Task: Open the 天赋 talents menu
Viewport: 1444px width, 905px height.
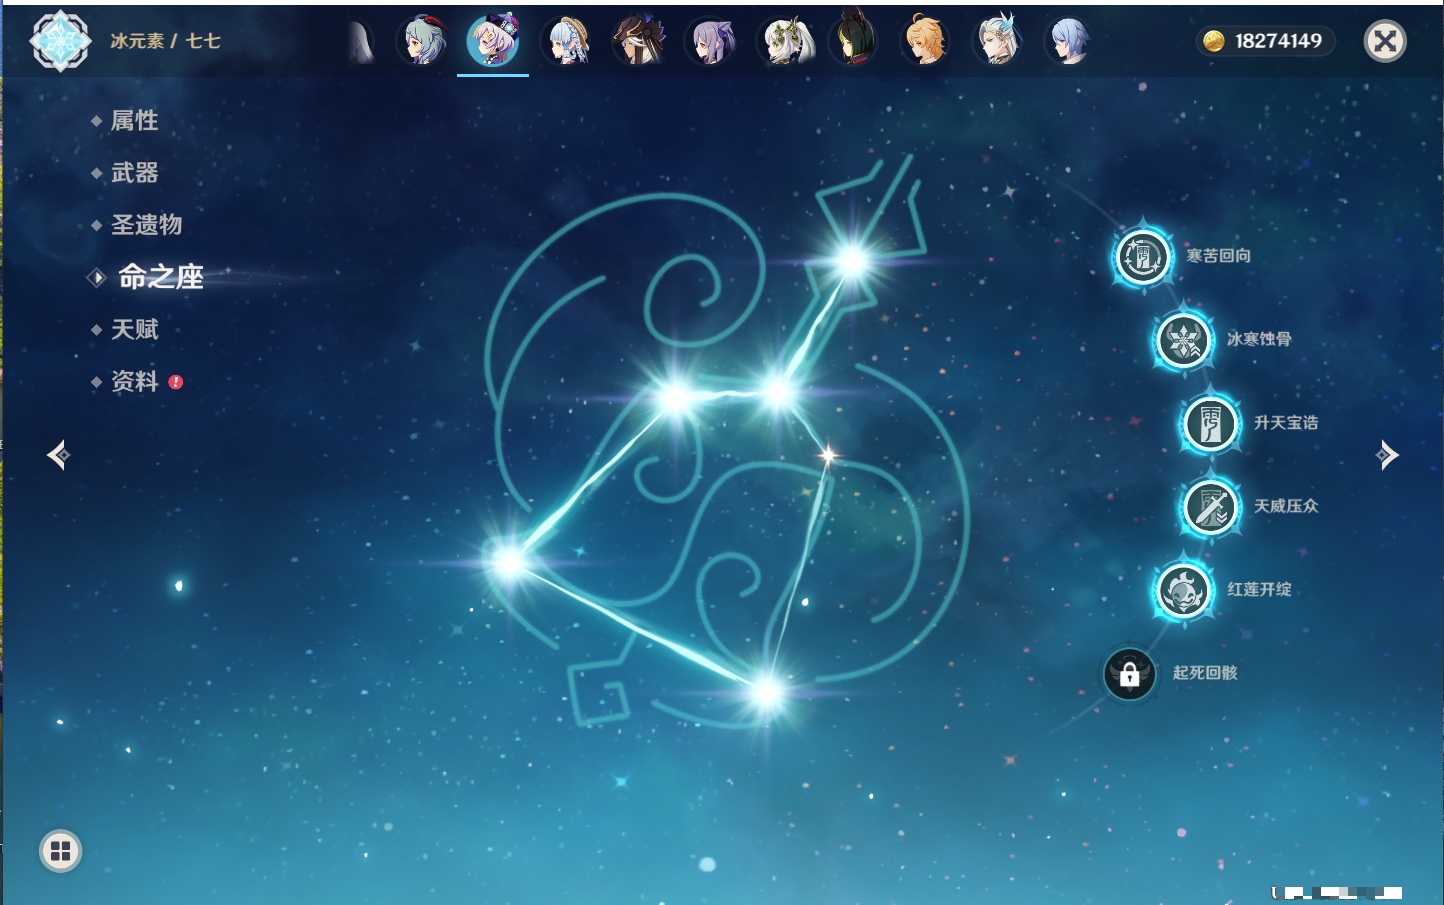Action: click(135, 329)
